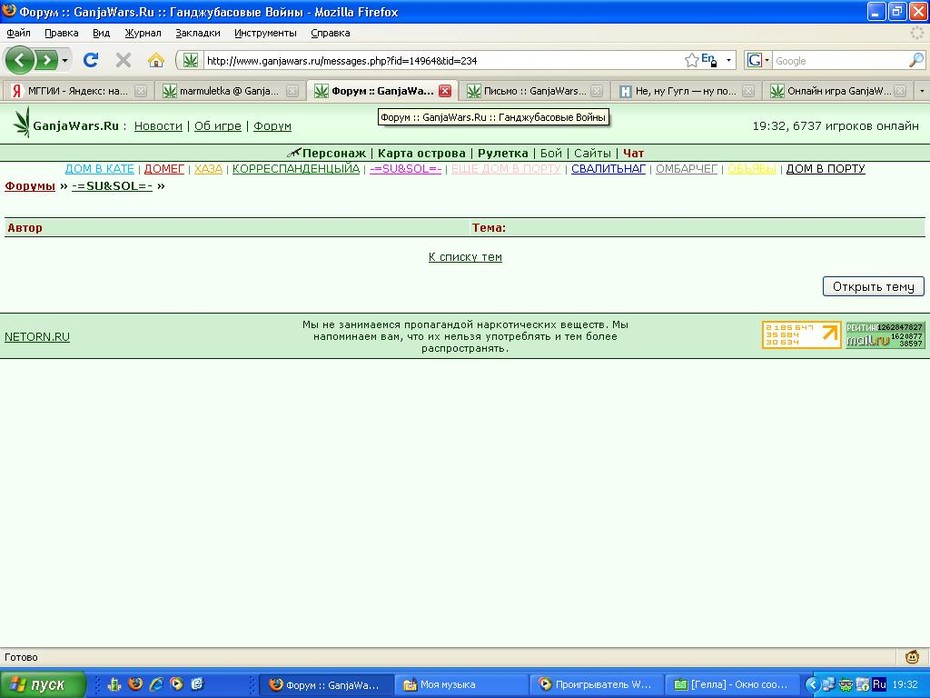Launch Windows Media Player from quick launch
Viewport: 930px width, 698px height.
176,684
